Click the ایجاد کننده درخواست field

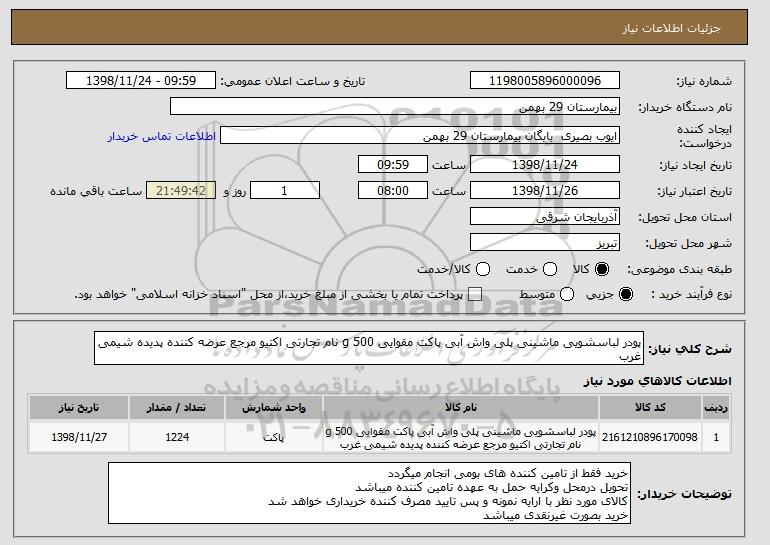(x=420, y=136)
